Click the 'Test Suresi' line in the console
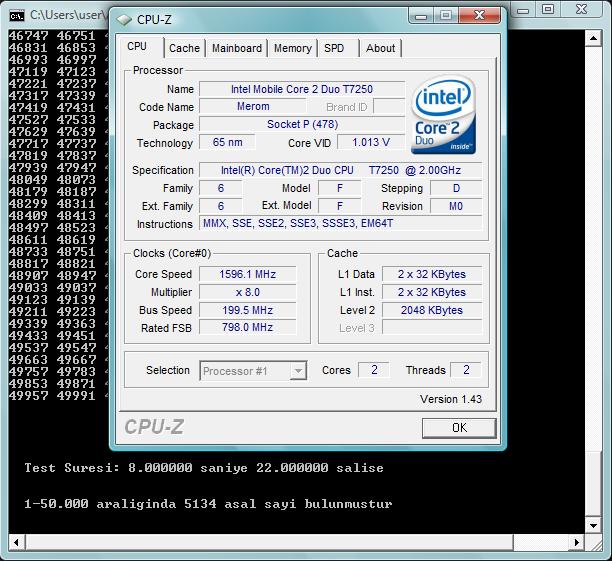612x561 pixels. (204, 468)
